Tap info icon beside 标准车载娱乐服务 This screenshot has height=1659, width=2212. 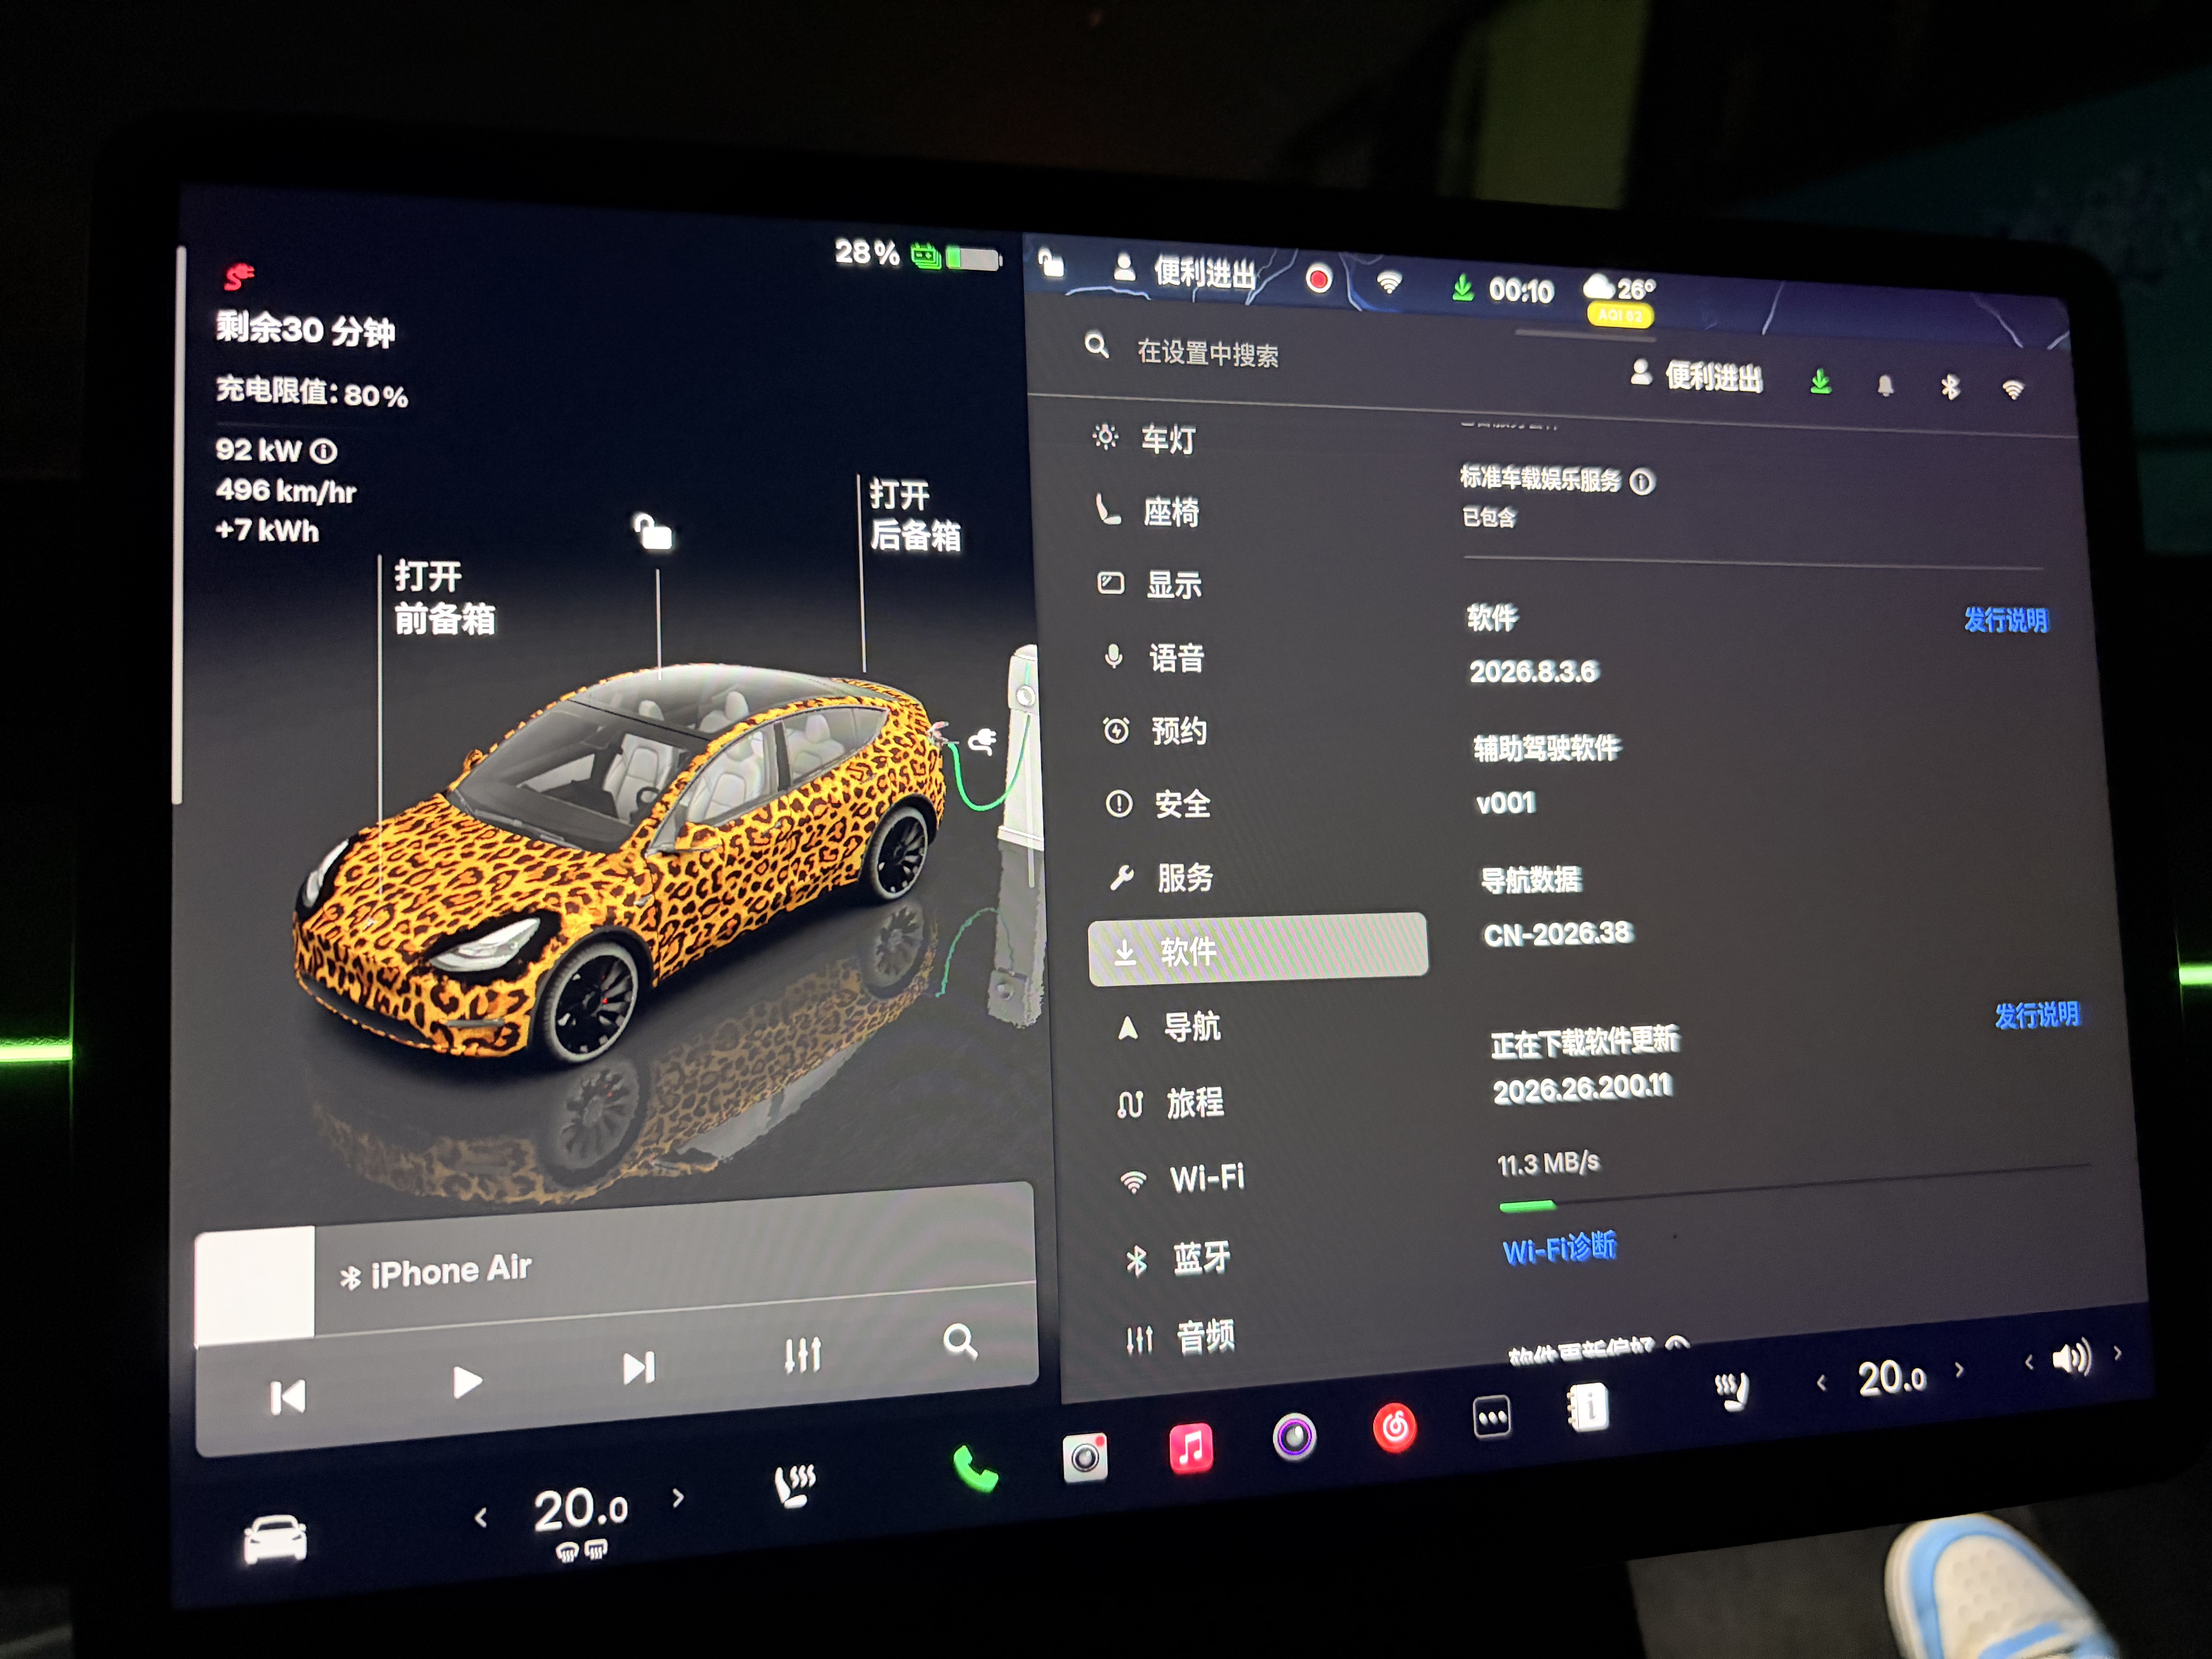coord(1642,482)
